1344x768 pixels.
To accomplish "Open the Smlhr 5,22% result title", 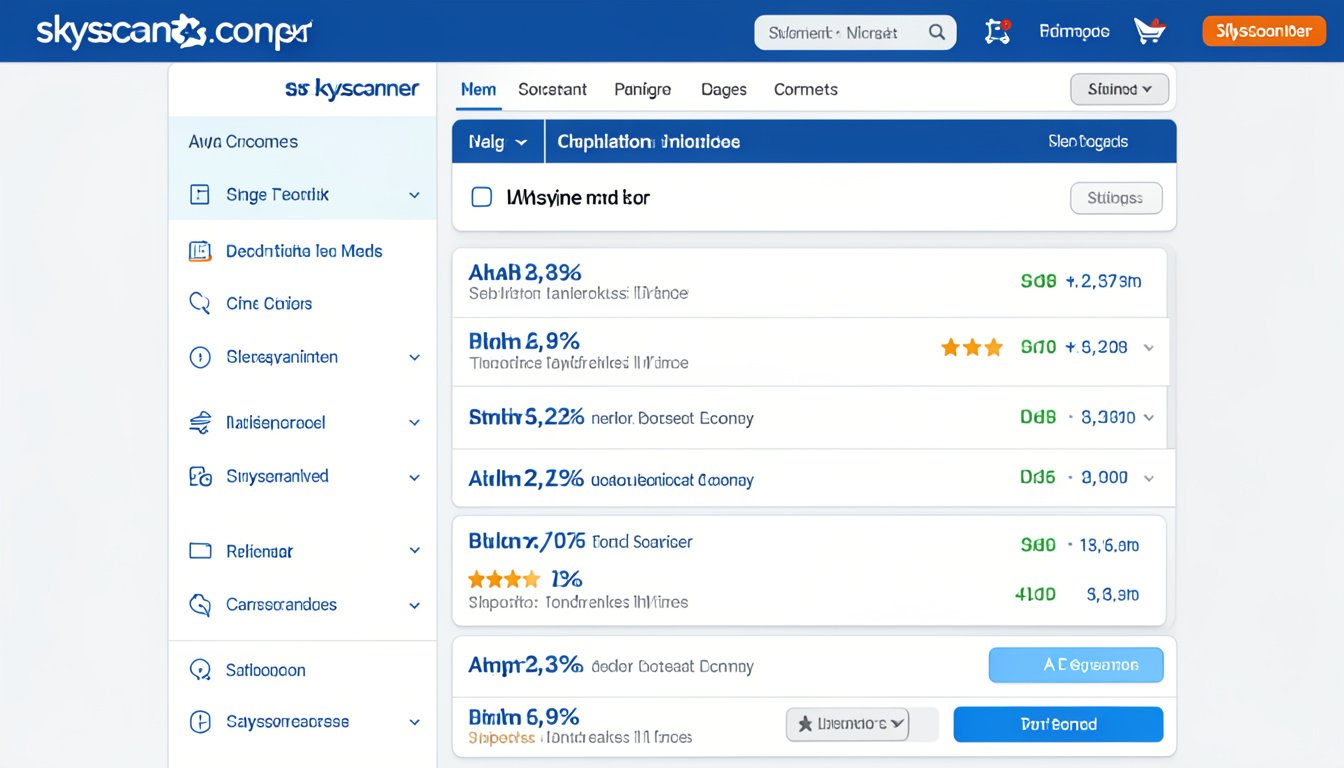I will (526, 417).
